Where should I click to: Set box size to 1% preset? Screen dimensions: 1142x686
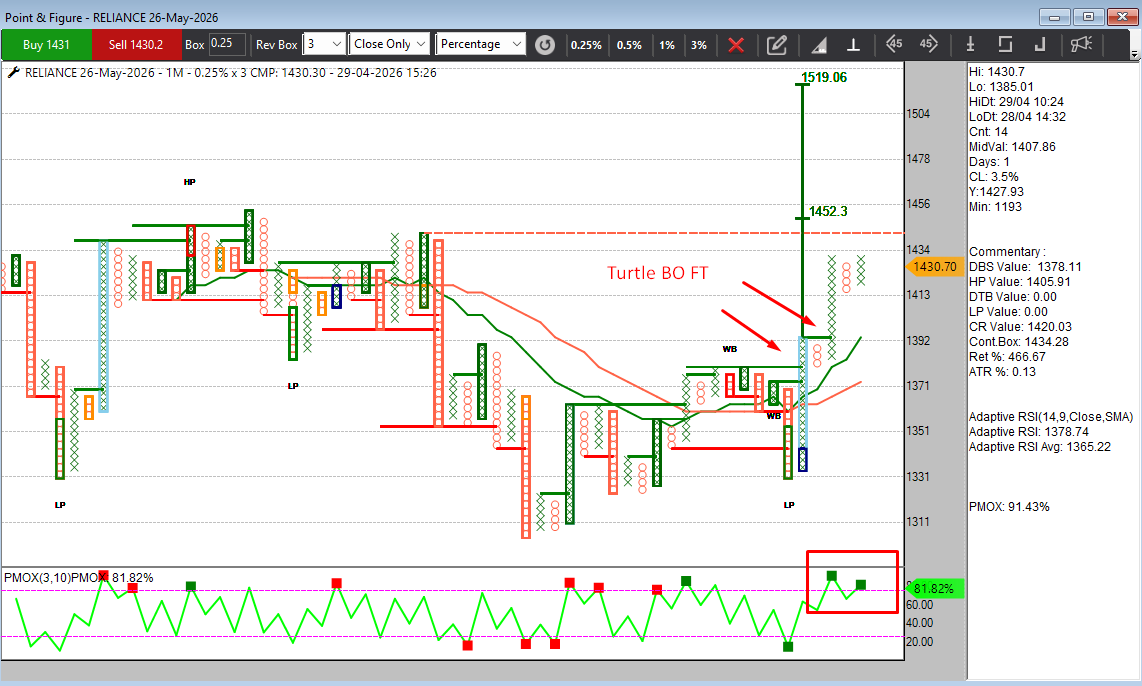click(x=667, y=45)
